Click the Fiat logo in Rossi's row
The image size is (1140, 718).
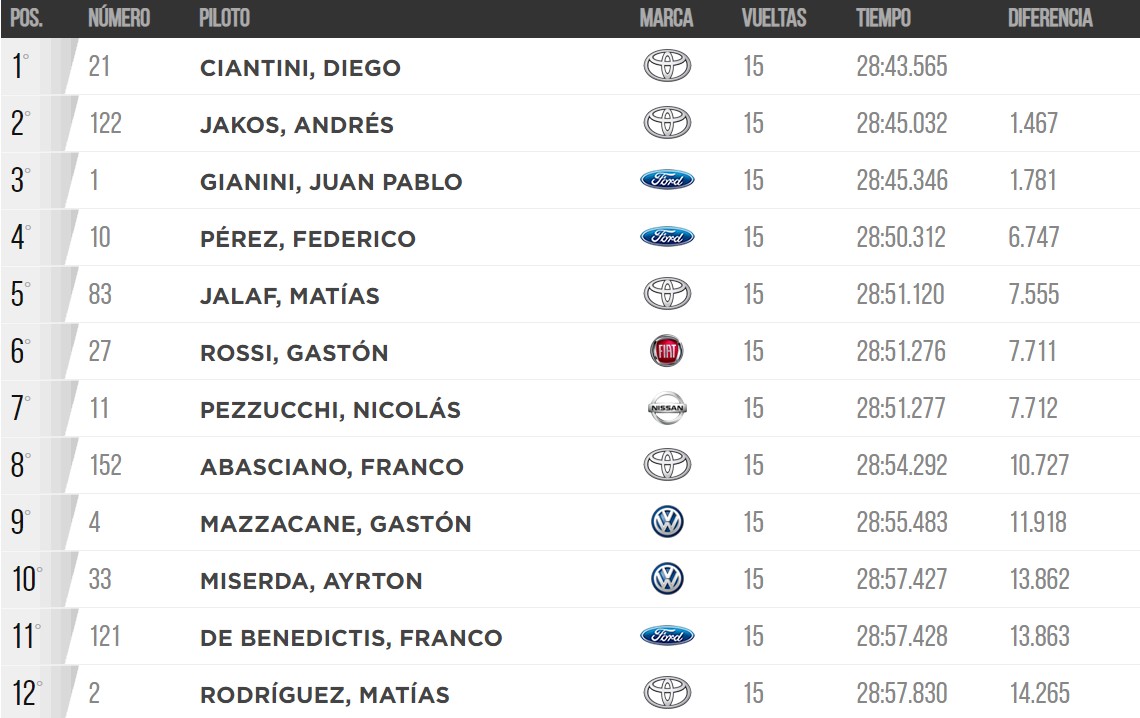tap(667, 351)
